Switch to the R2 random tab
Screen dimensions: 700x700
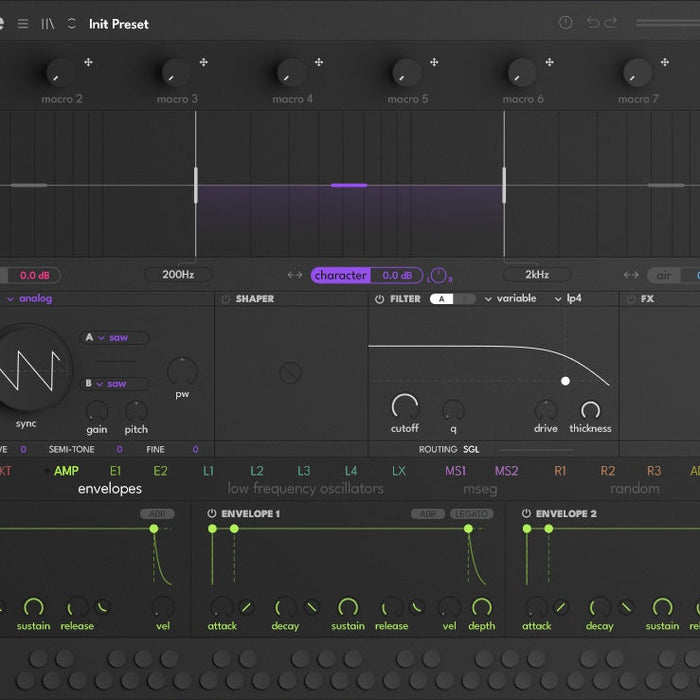[x=608, y=471]
